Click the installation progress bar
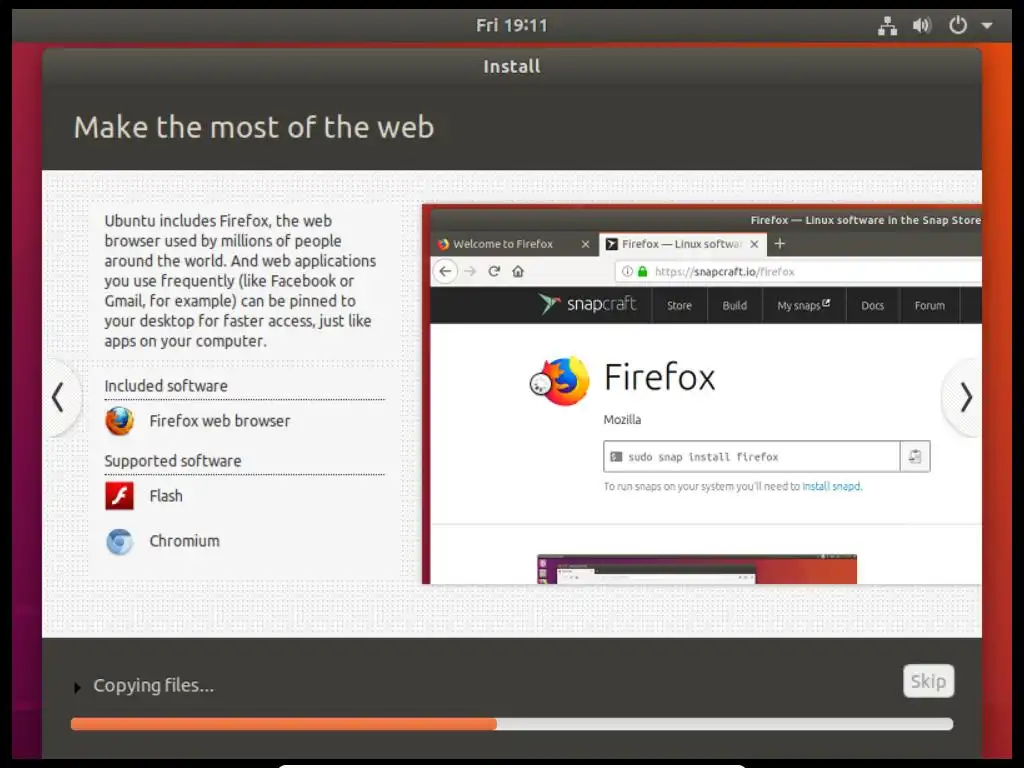Viewport: 1024px width, 768px height. 511,724
